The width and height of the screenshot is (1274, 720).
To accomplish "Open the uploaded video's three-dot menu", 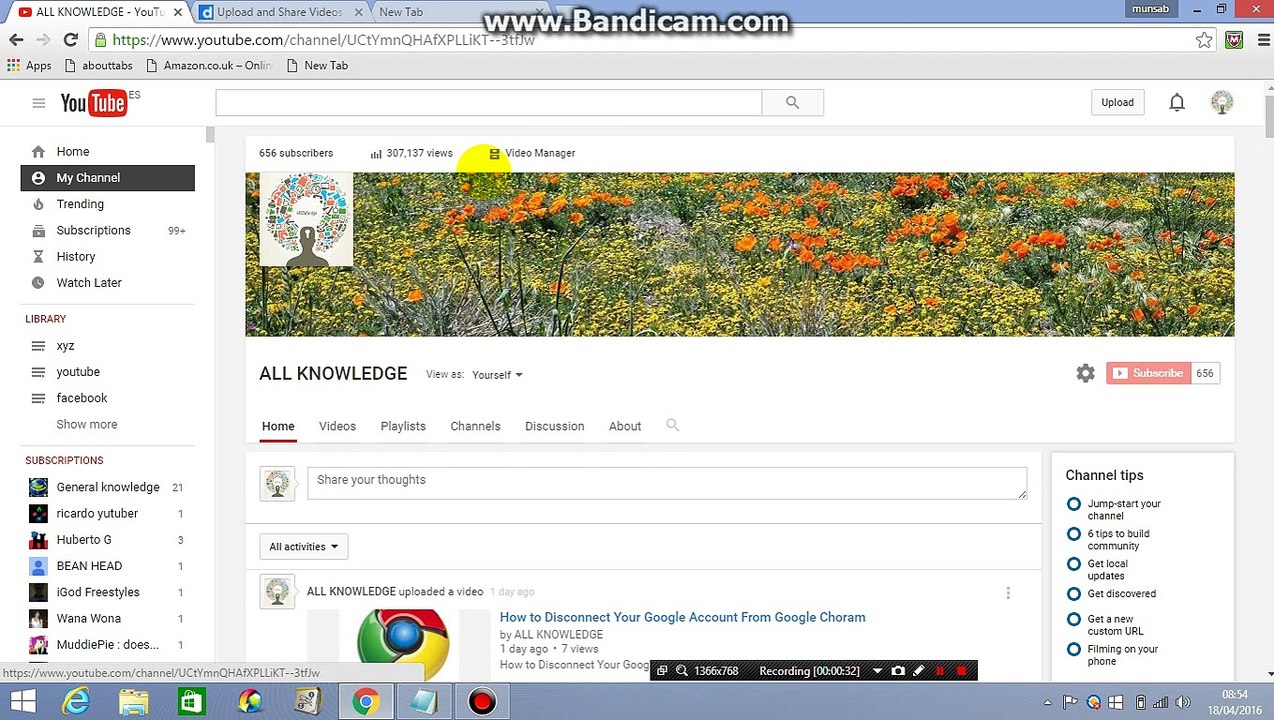I will pyautogui.click(x=1008, y=593).
